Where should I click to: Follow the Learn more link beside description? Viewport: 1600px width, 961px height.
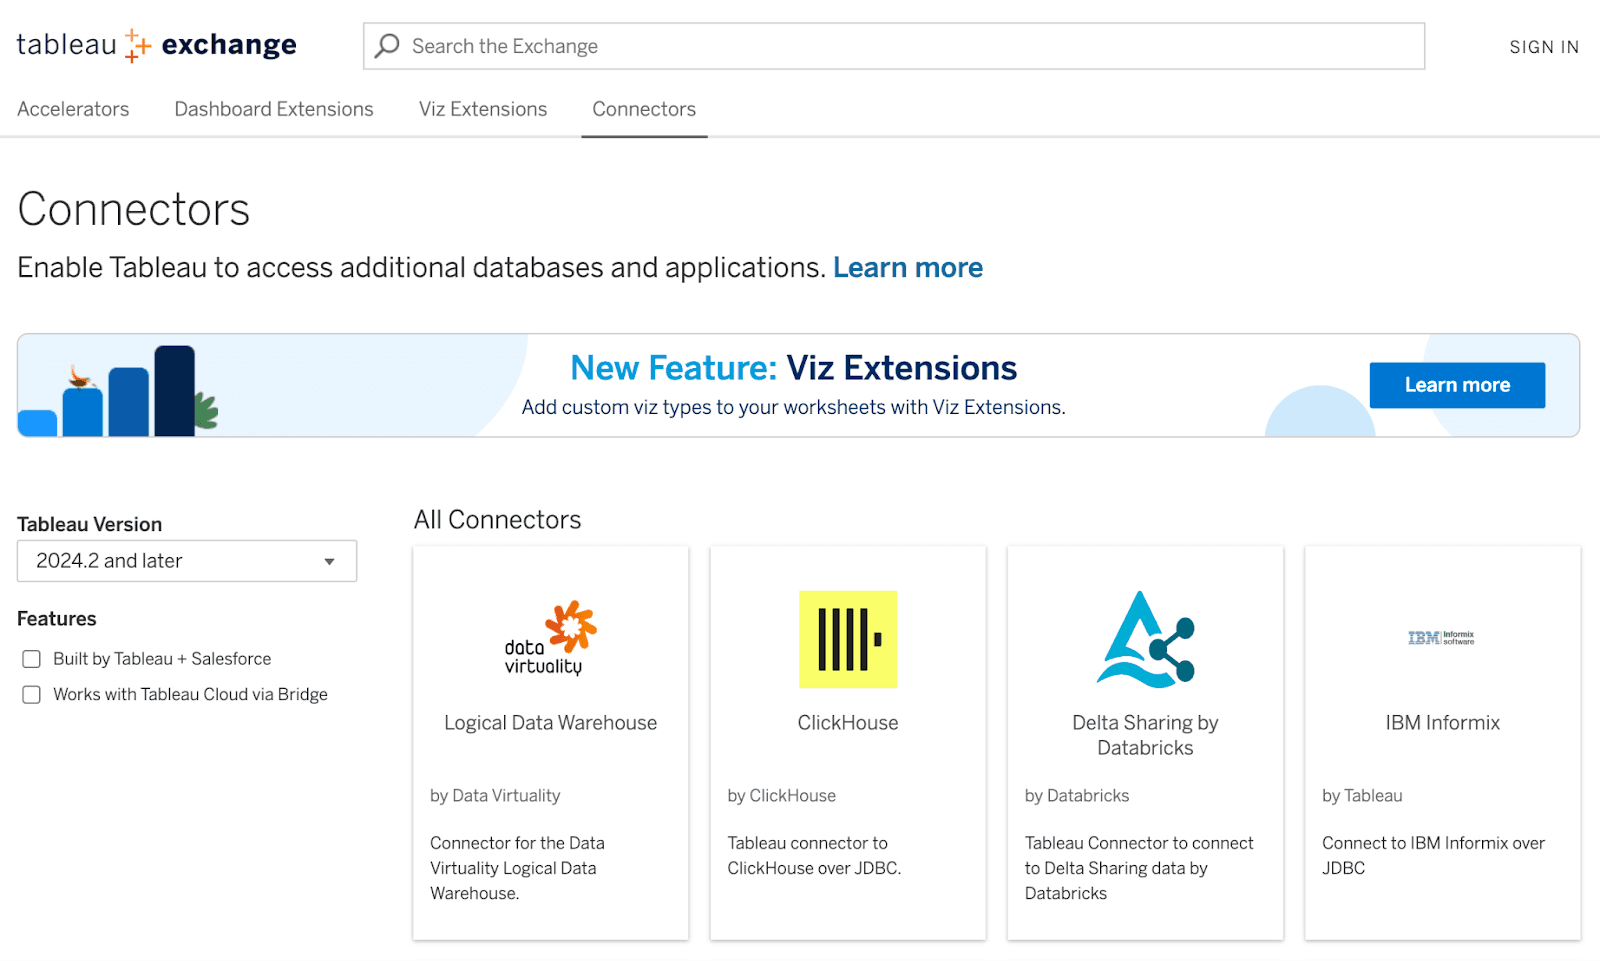(908, 268)
